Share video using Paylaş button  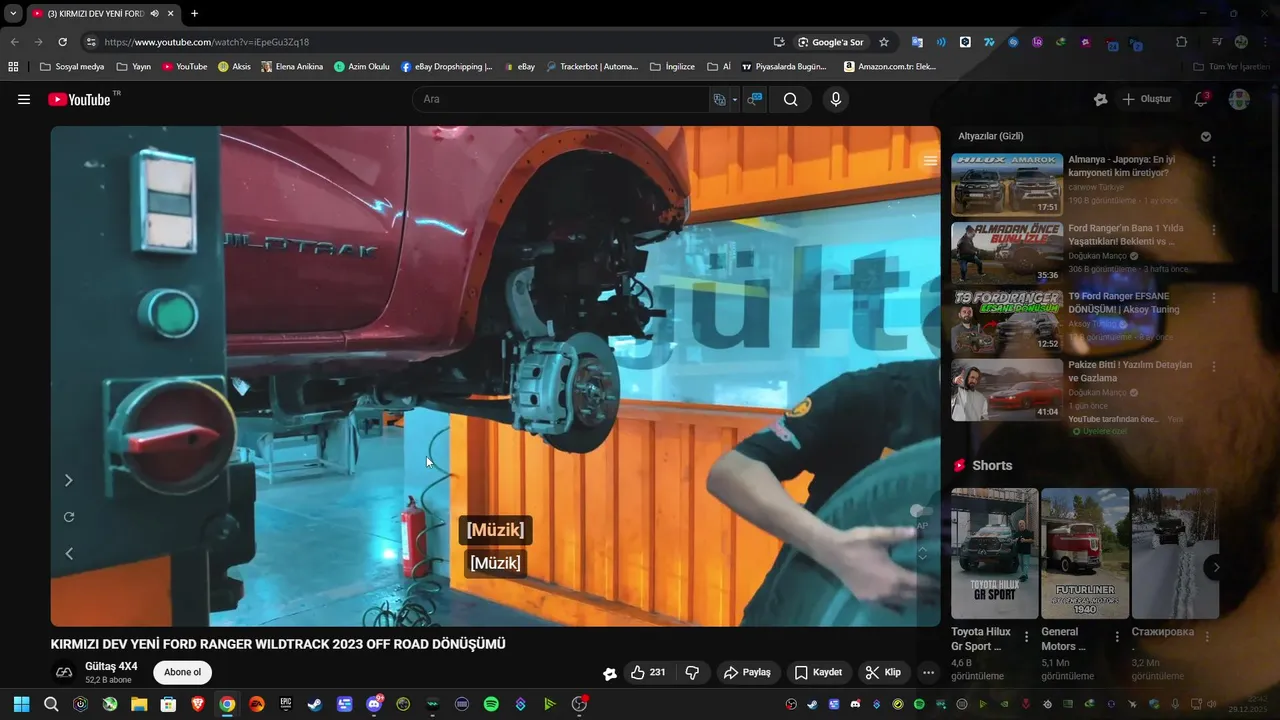[747, 672]
